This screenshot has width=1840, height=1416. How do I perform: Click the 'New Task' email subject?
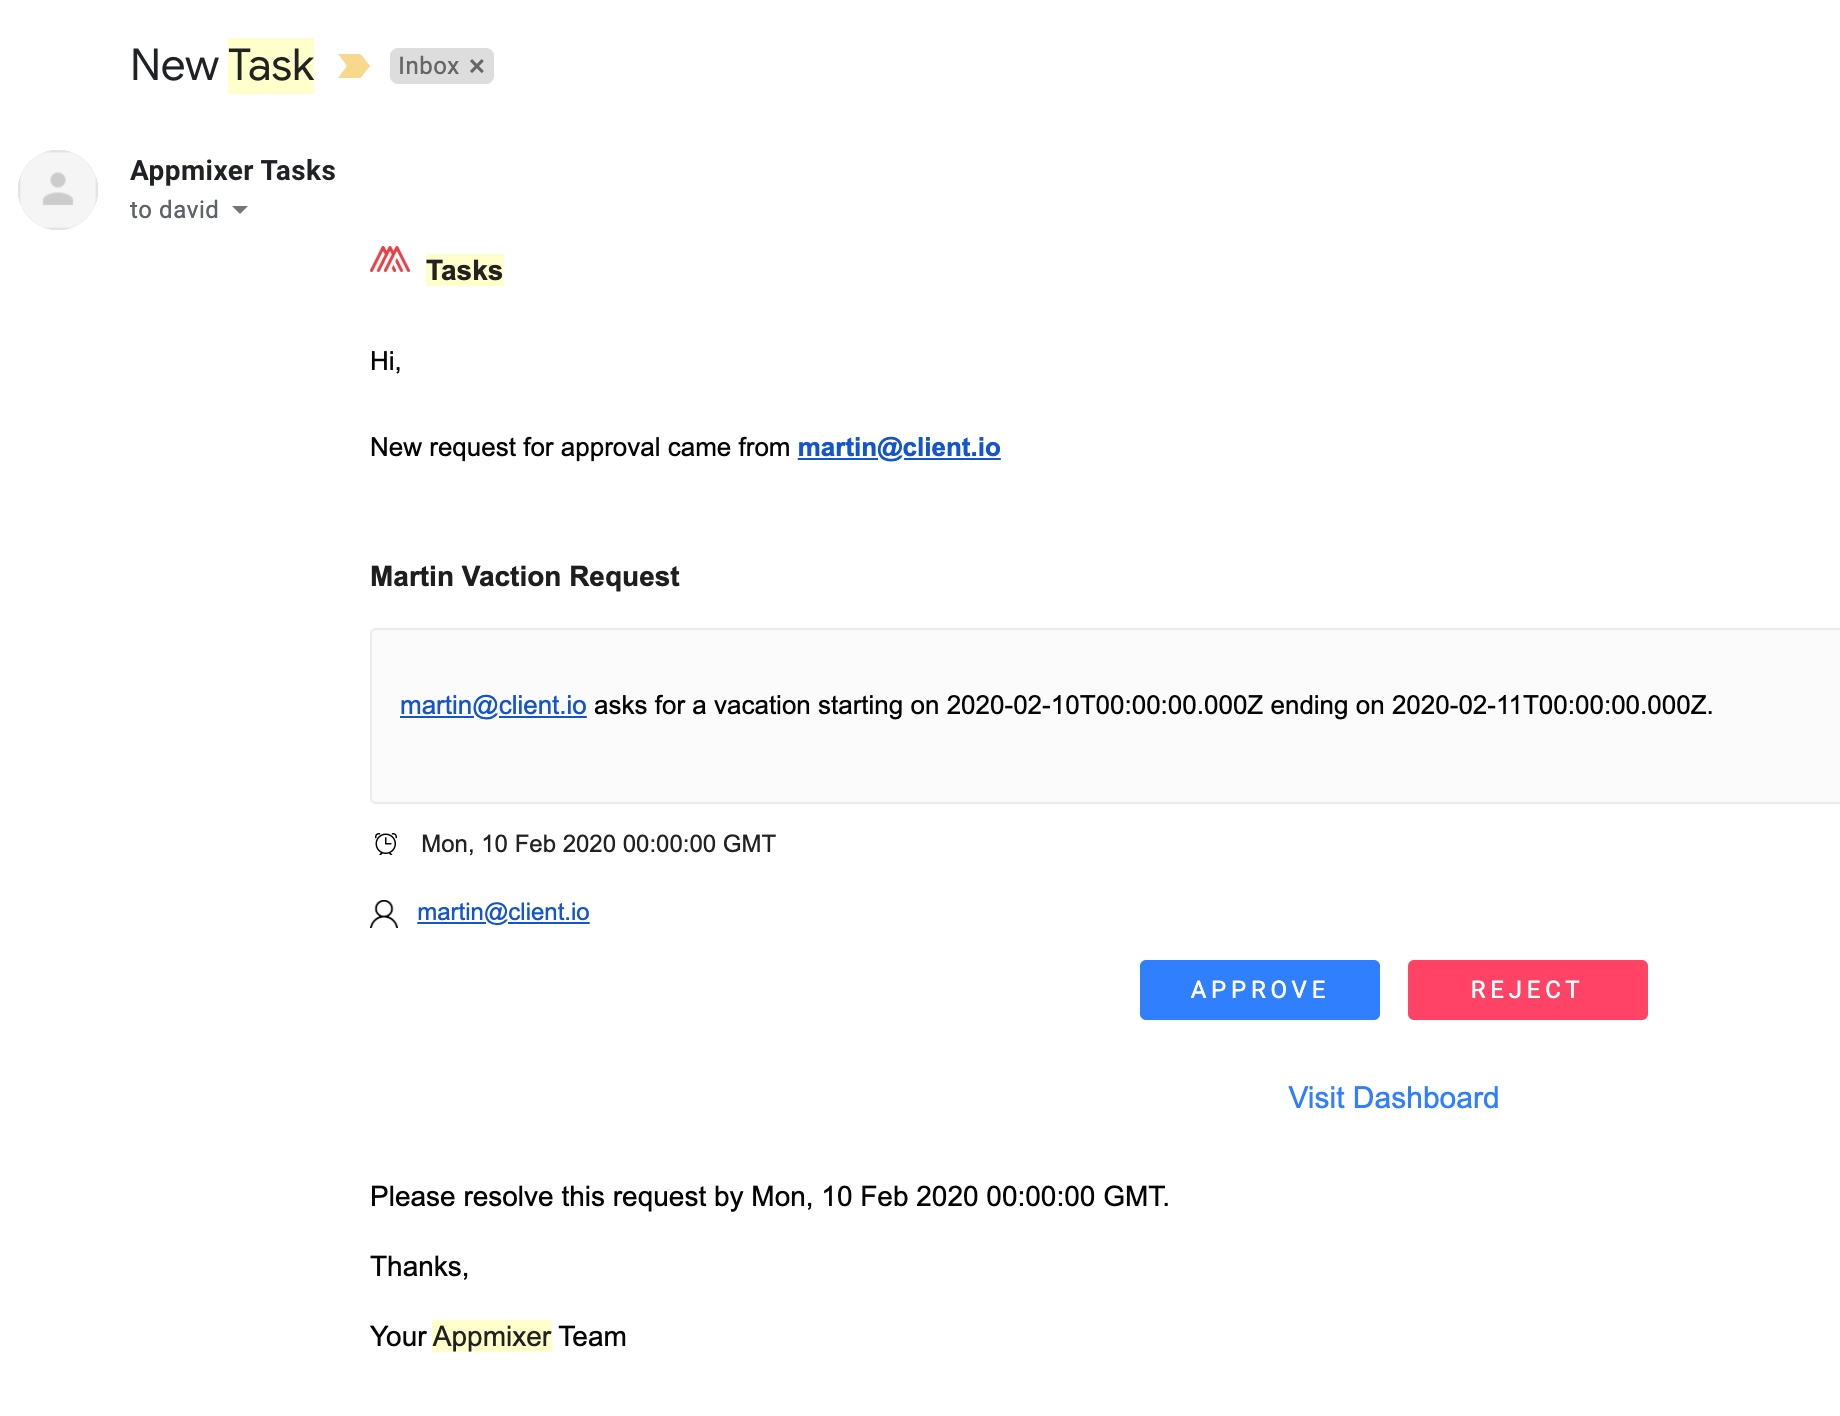(x=222, y=66)
